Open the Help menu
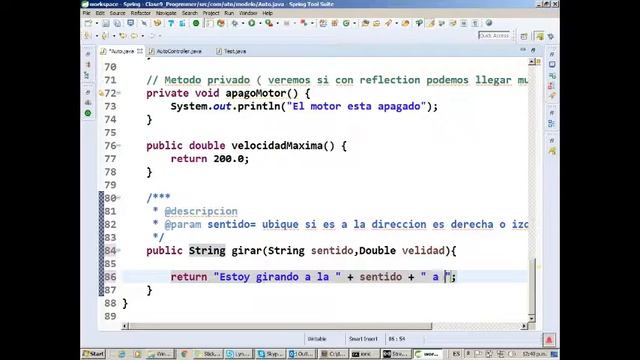Image resolution: width=640 pixels, height=360 pixels. tap(267, 13)
